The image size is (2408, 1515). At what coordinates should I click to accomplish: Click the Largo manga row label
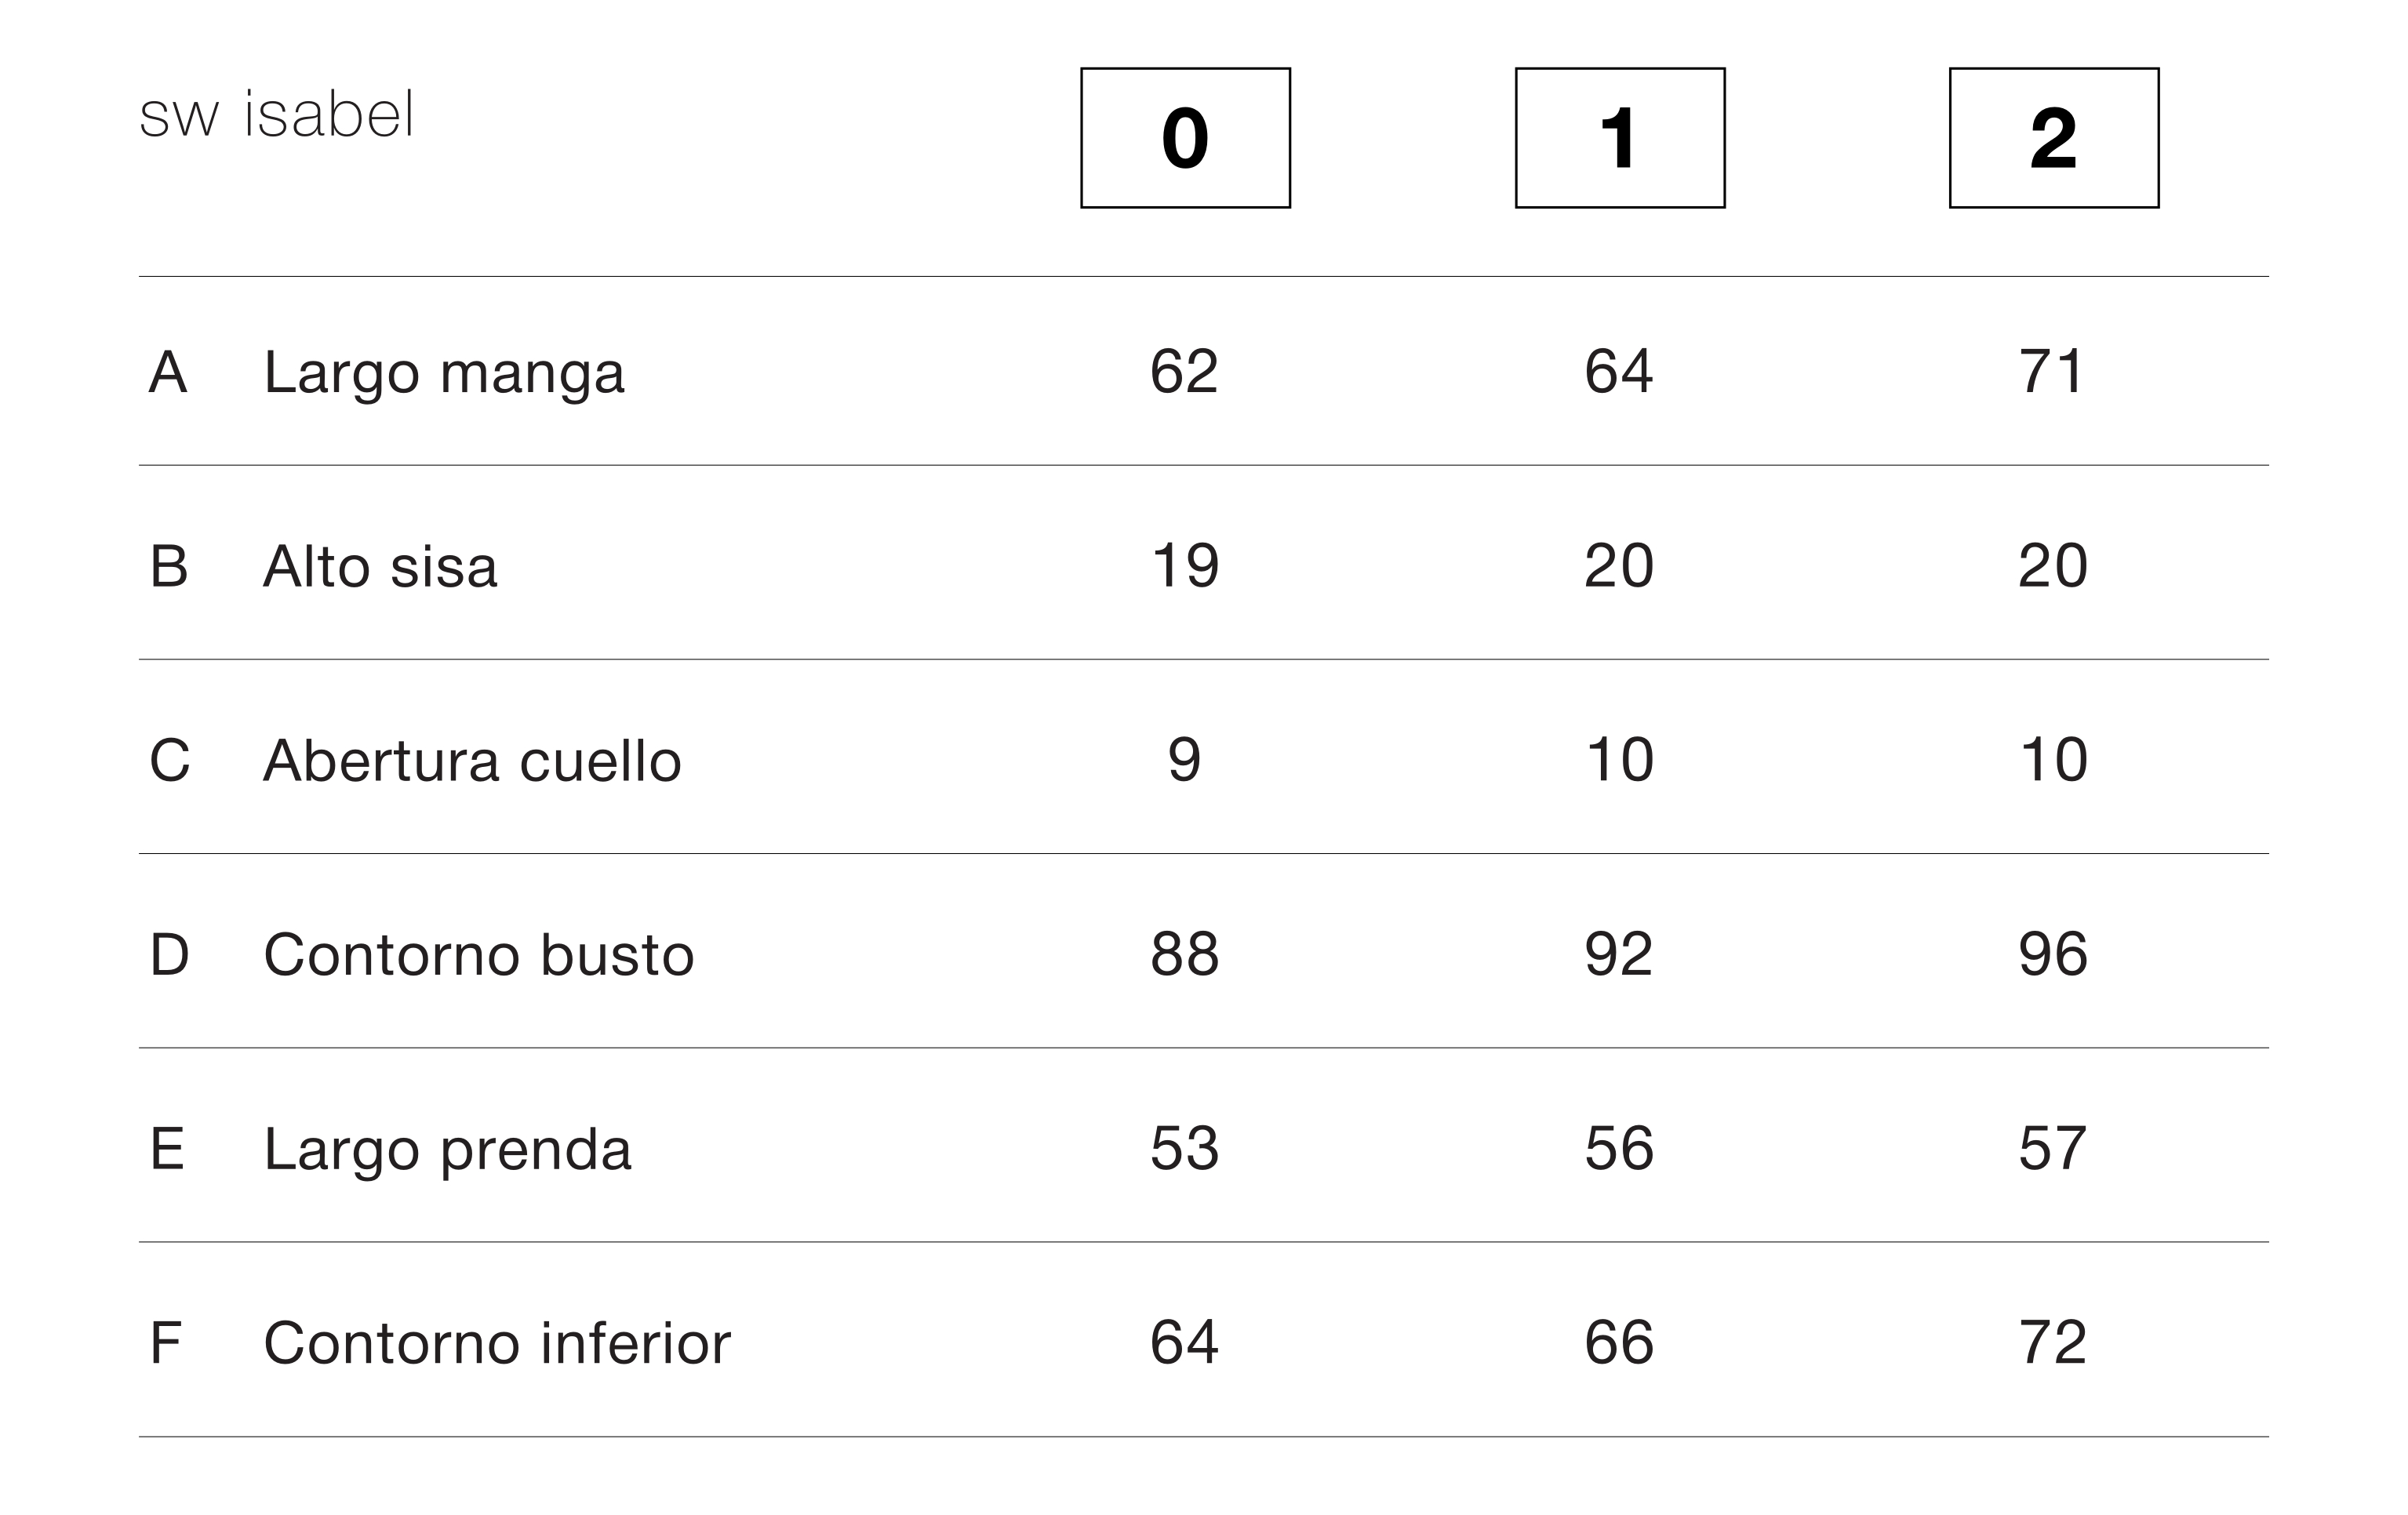click(x=444, y=374)
